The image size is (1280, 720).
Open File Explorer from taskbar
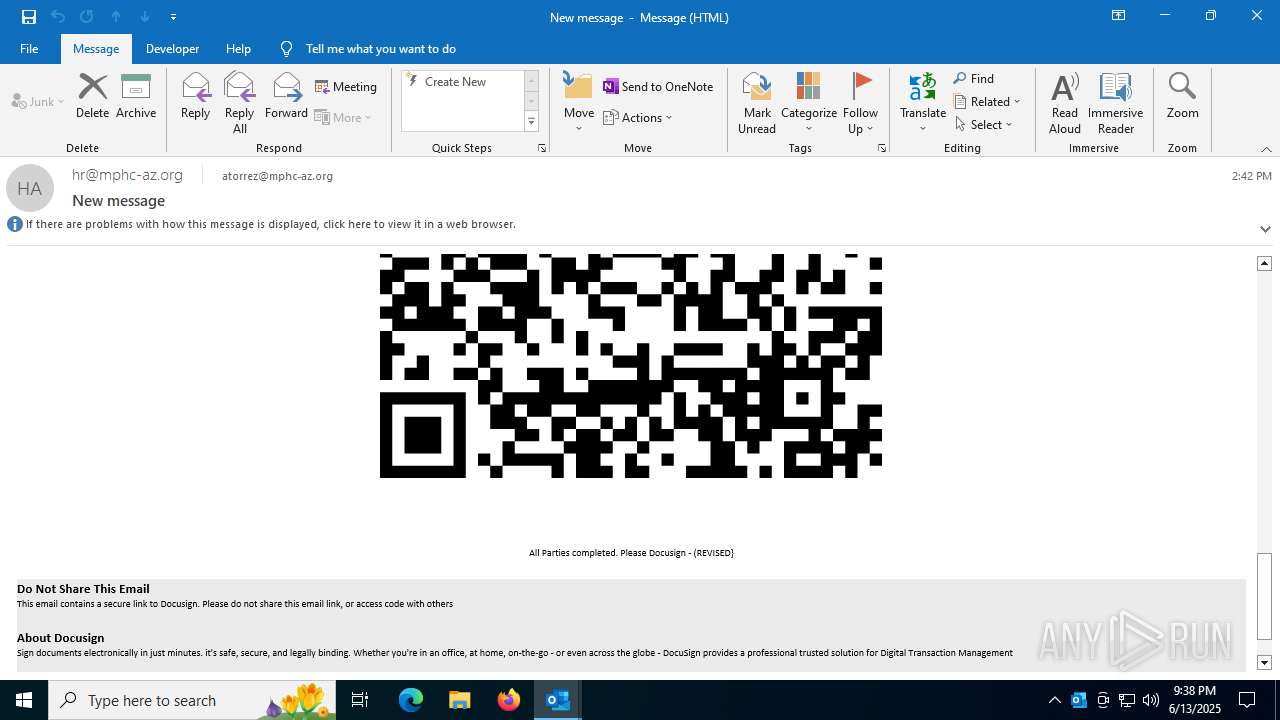(459, 700)
